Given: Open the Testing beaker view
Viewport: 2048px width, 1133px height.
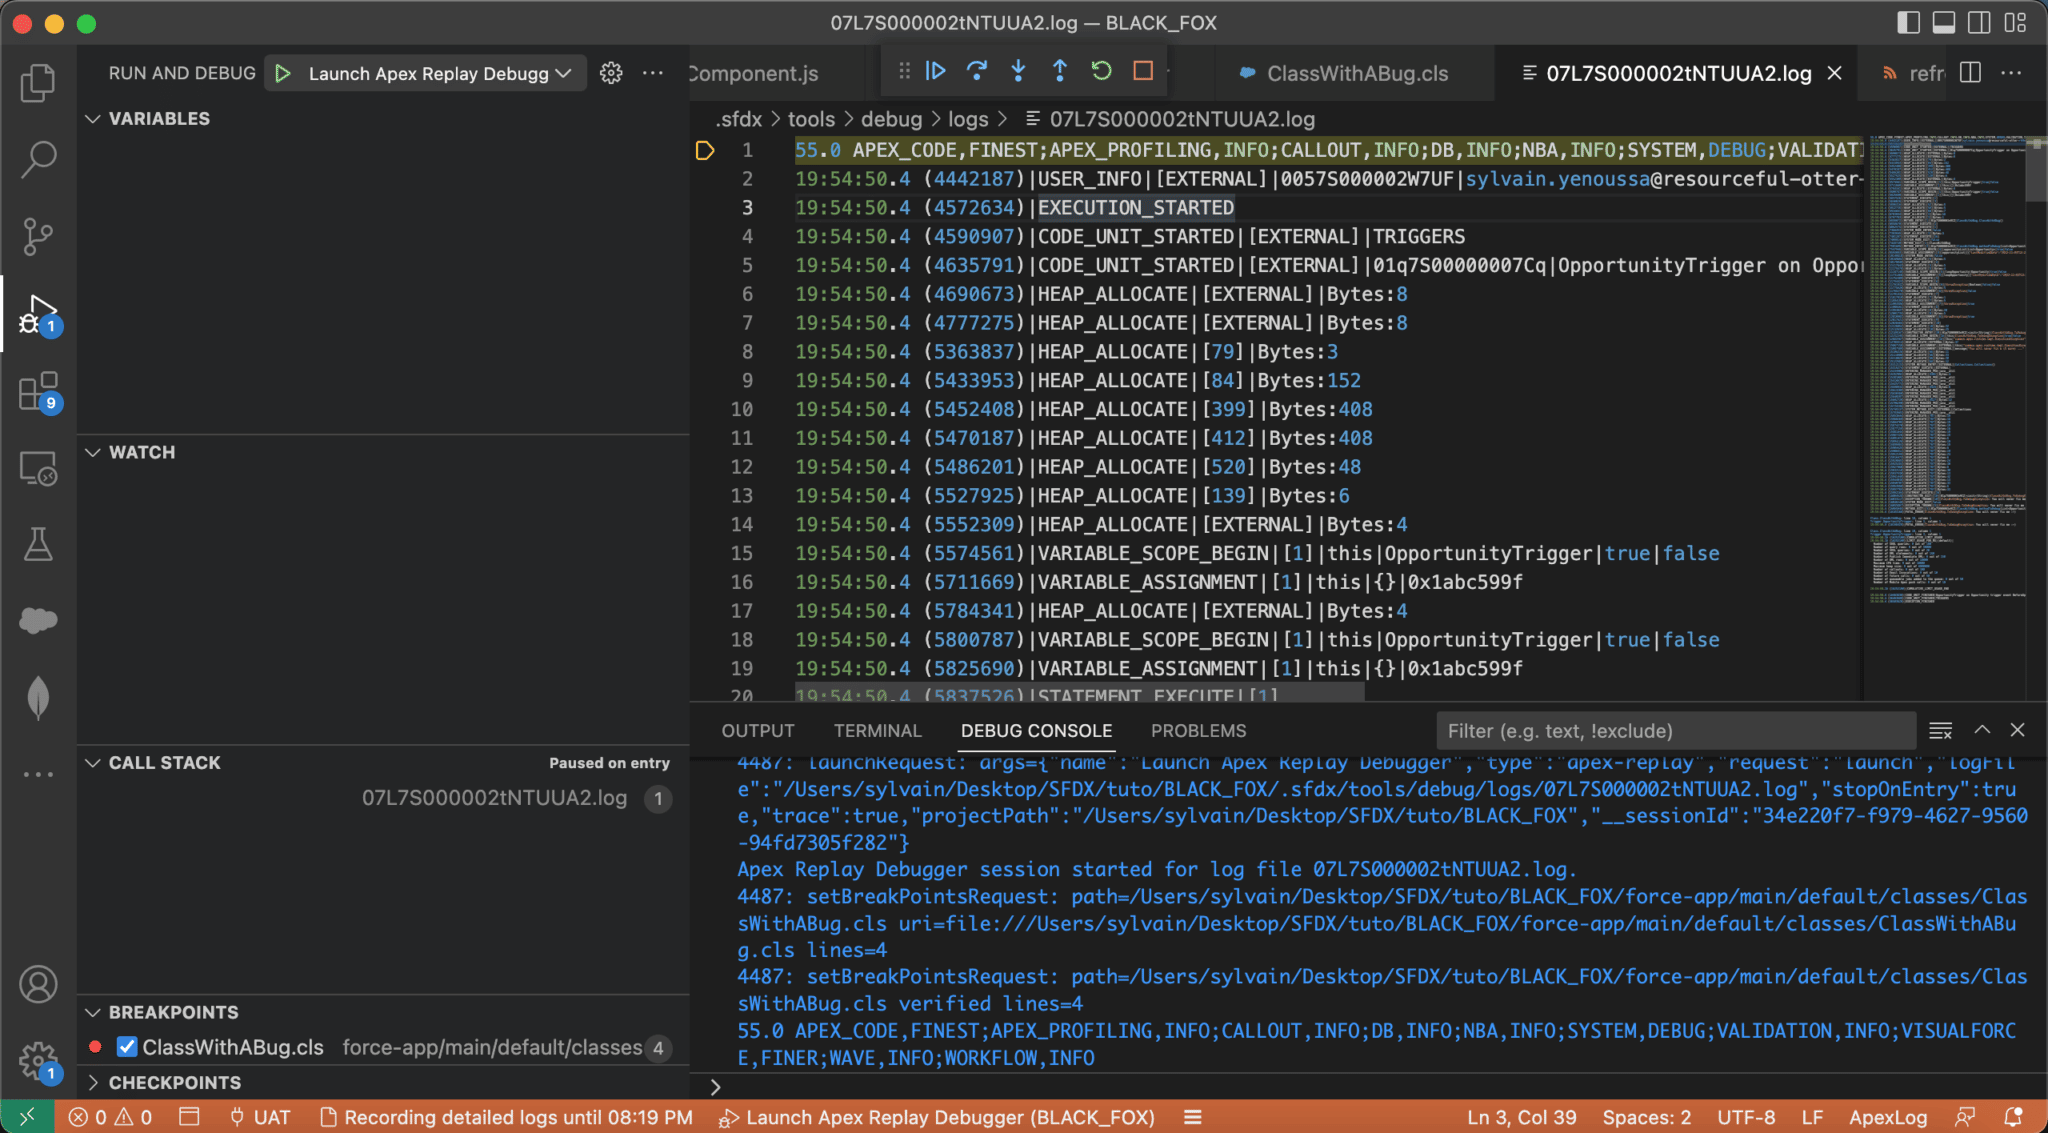Looking at the screenshot, I should (37, 544).
